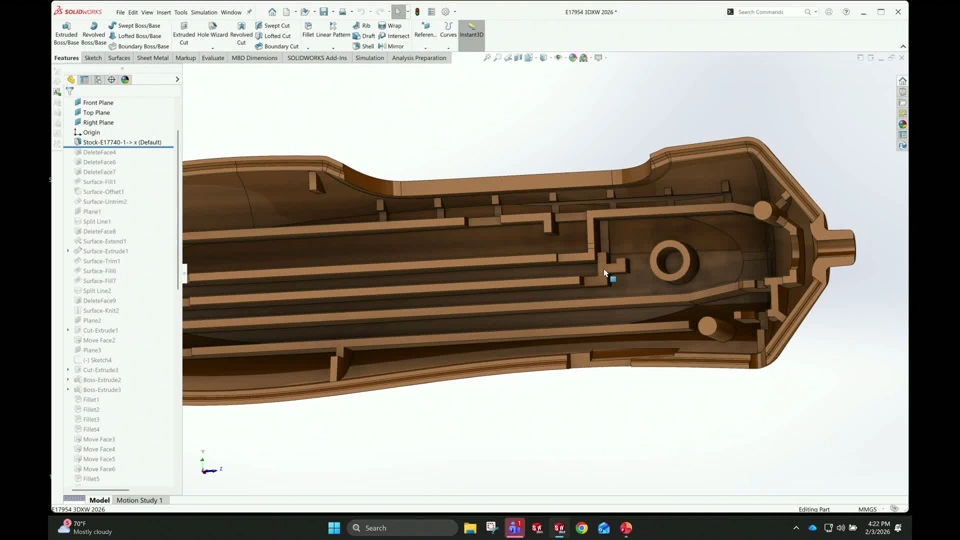Expand the Surface-Extrude1 feature node

click(68, 251)
